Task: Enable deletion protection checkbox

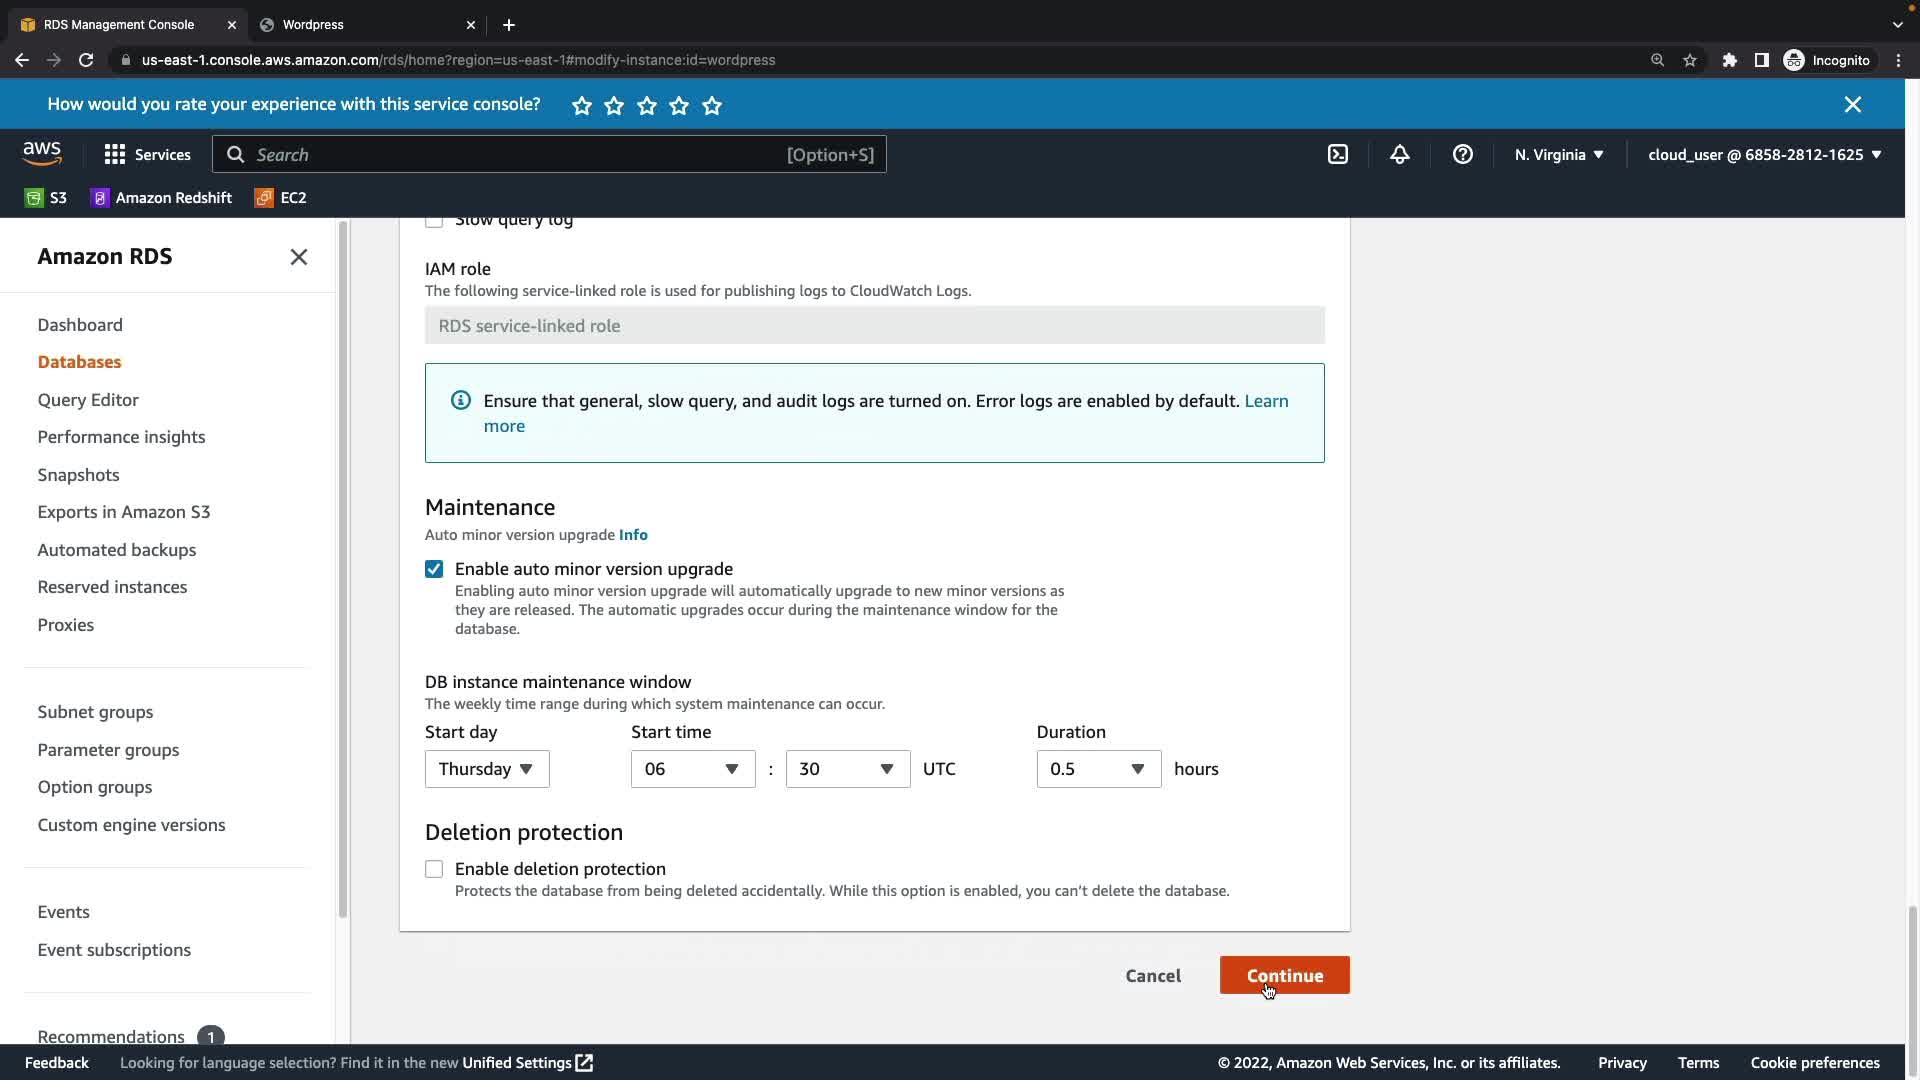Action: click(x=434, y=869)
